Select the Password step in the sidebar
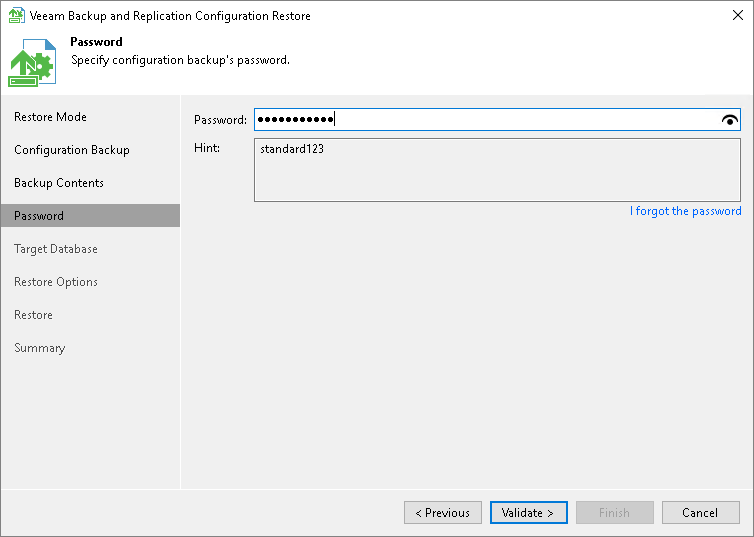This screenshot has height=537, width=754. 39,216
